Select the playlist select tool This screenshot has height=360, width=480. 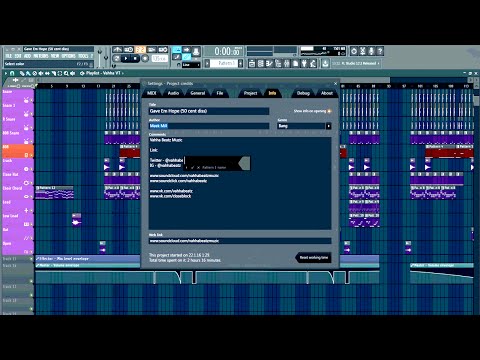click(x=60, y=73)
